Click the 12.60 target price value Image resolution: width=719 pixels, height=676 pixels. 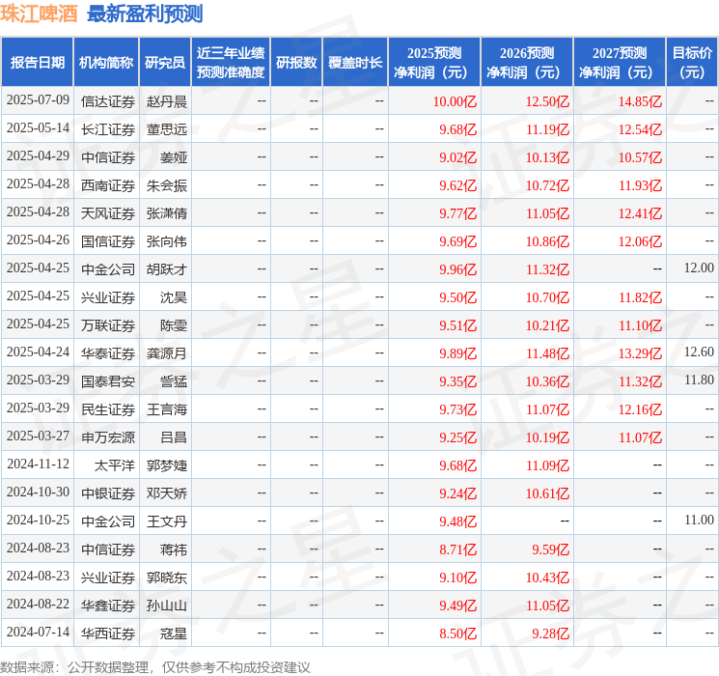[699, 352]
